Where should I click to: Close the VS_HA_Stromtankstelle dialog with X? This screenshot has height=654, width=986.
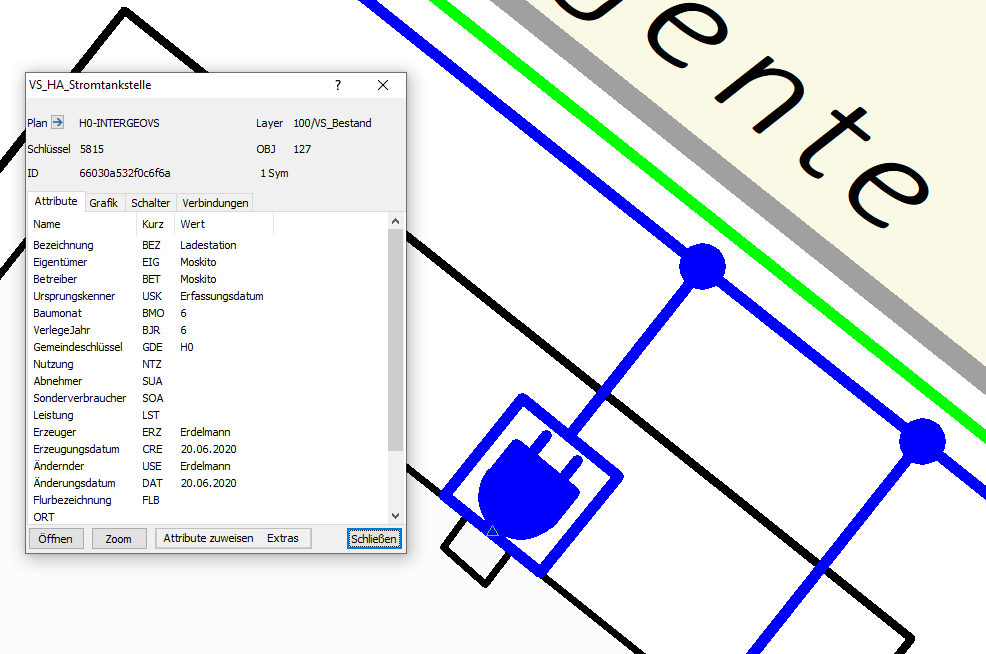point(383,86)
